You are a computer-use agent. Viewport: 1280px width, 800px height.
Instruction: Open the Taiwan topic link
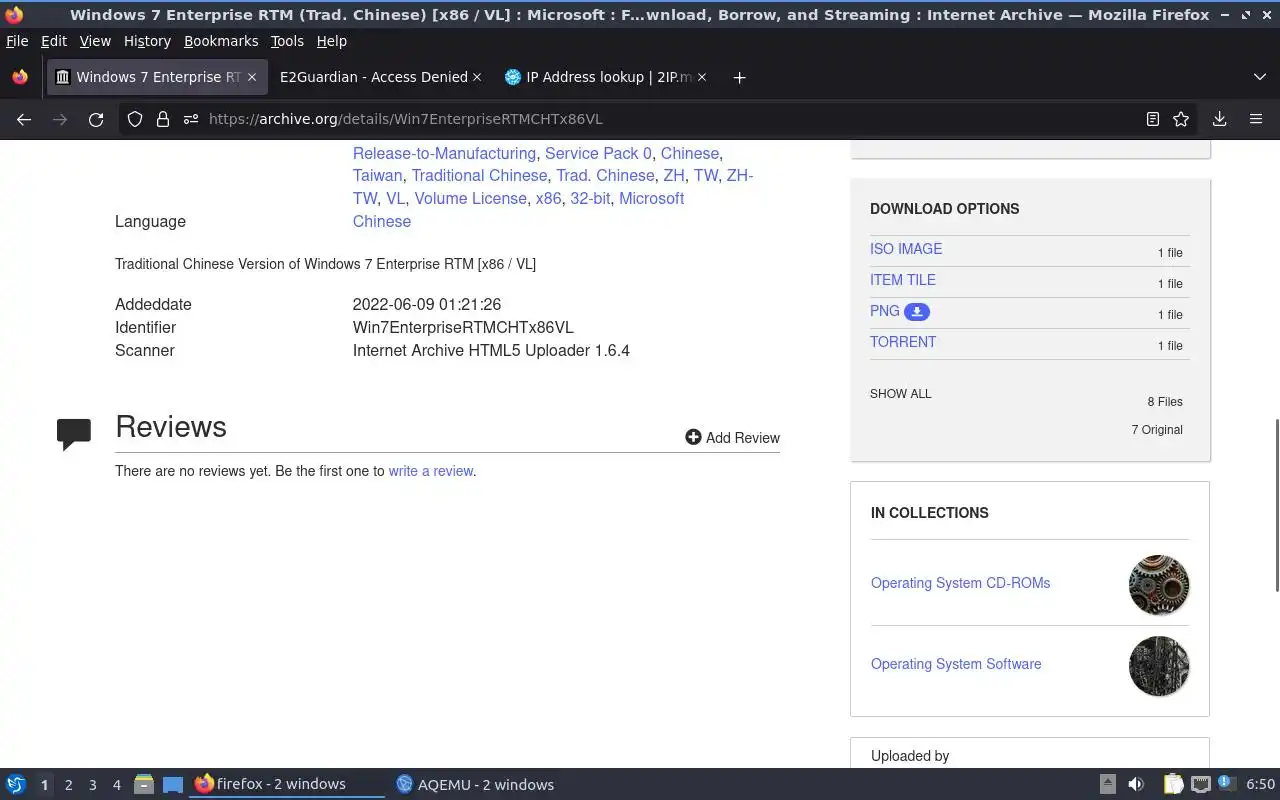click(x=377, y=176)
